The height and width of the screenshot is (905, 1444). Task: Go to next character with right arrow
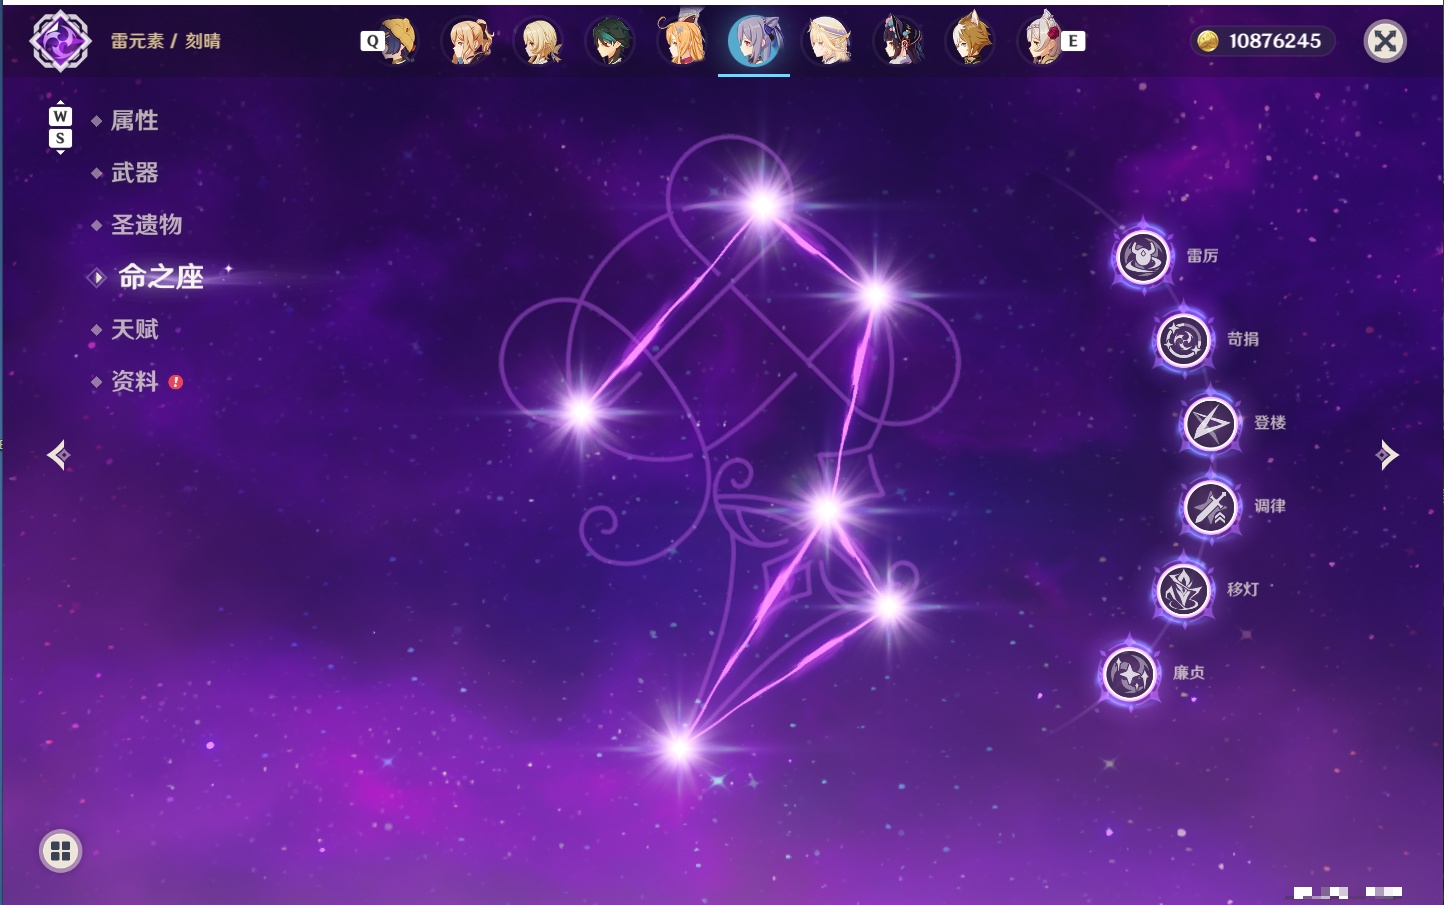1386,455
